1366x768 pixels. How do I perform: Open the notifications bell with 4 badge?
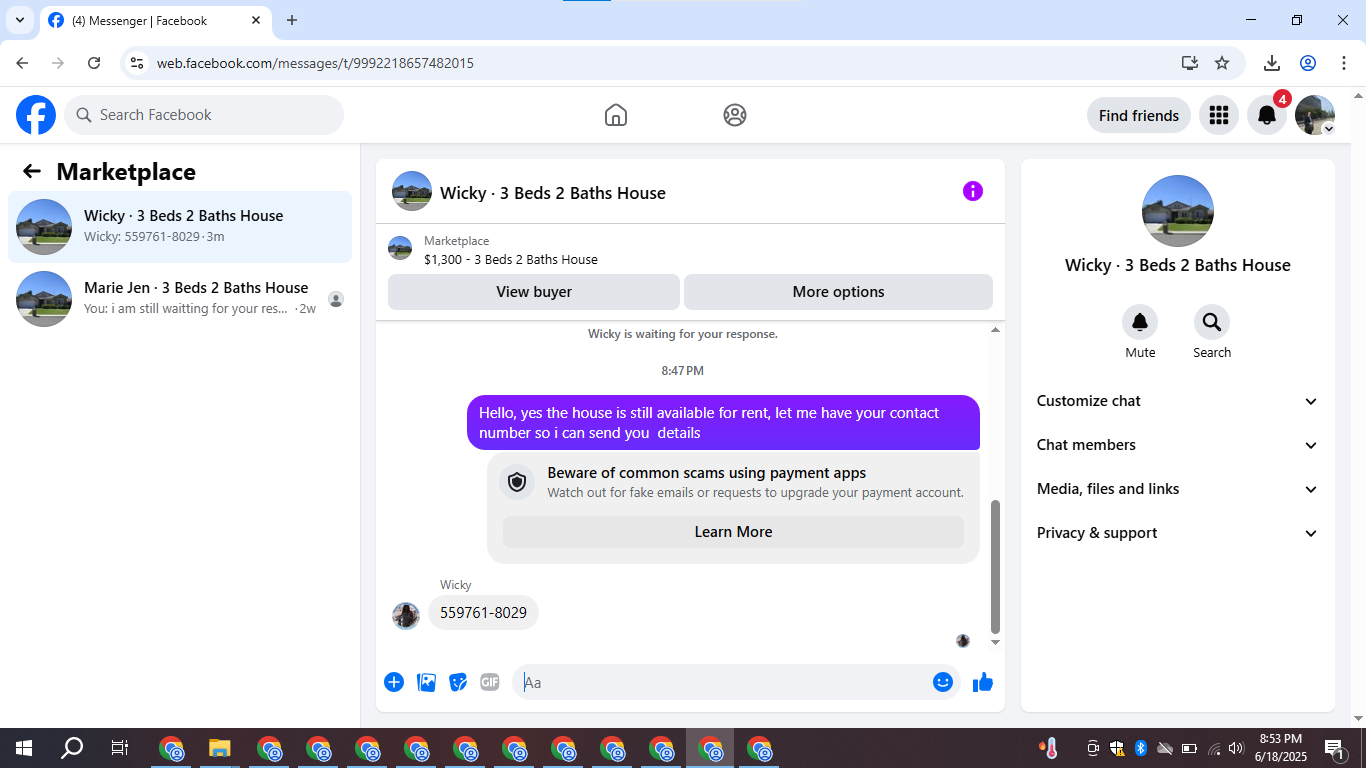pos(1267,115)
